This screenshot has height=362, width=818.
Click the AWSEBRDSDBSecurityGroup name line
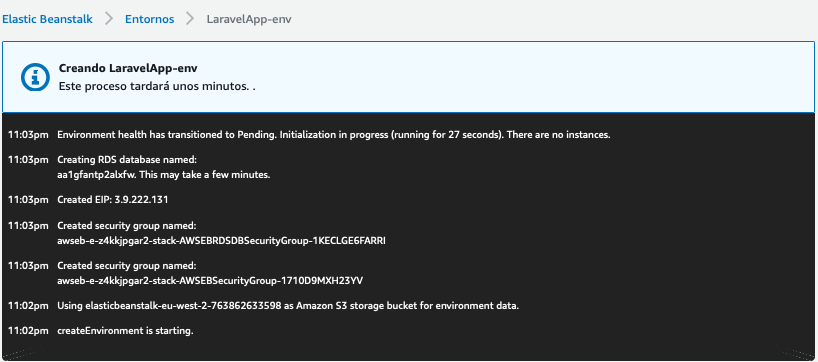click(x=221, y=241)
